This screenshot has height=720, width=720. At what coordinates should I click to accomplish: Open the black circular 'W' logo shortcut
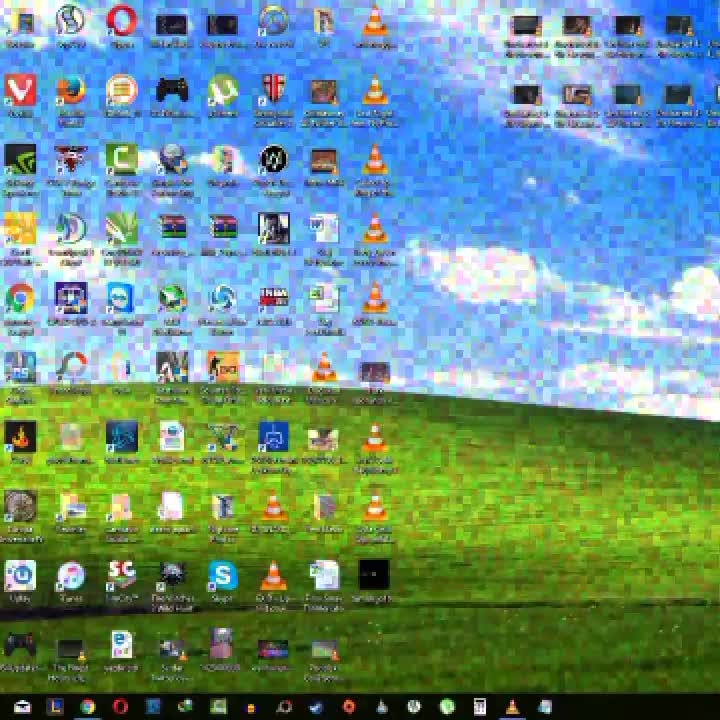pos(273,159)
